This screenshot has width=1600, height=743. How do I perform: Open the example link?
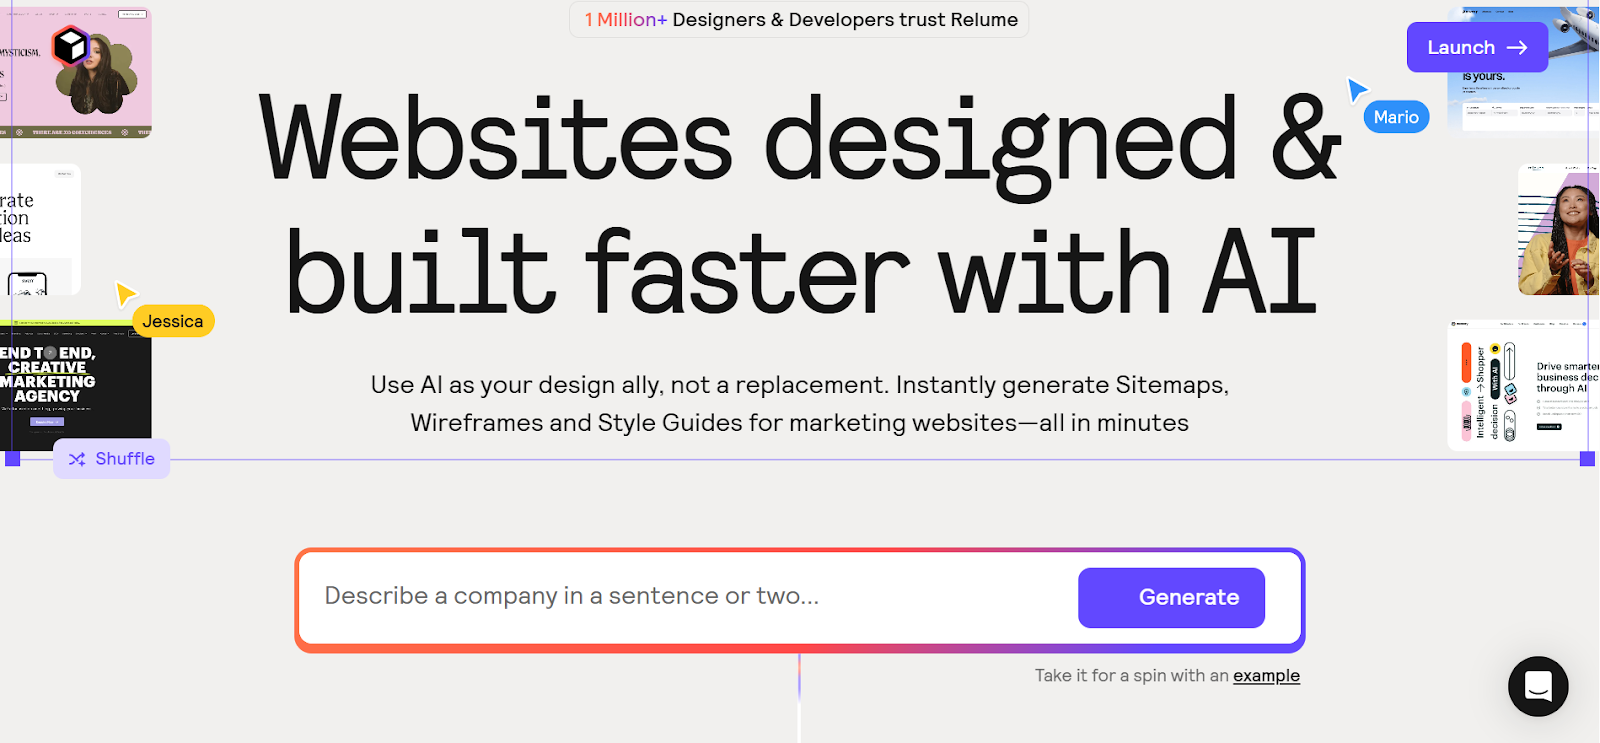click(x=1266, y=676)
